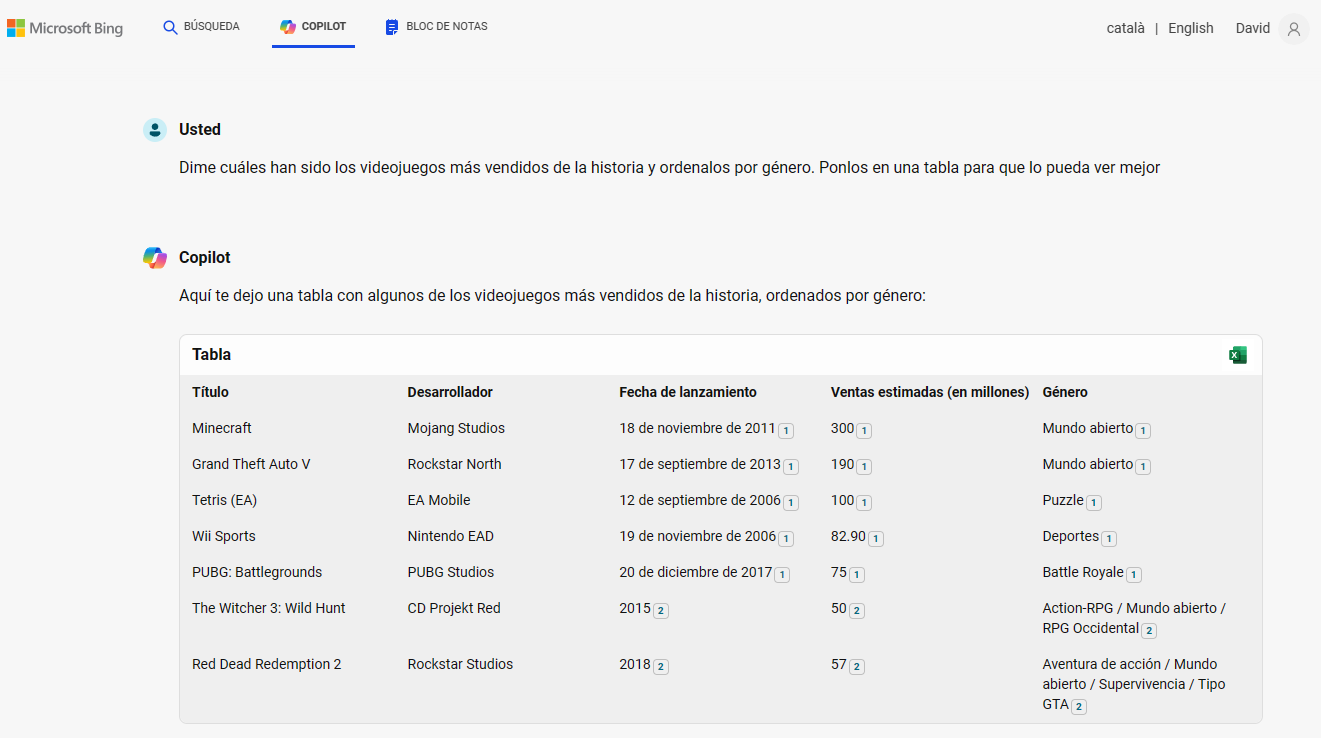
Task: Click the Género column header
Action: pos(1065,392)
